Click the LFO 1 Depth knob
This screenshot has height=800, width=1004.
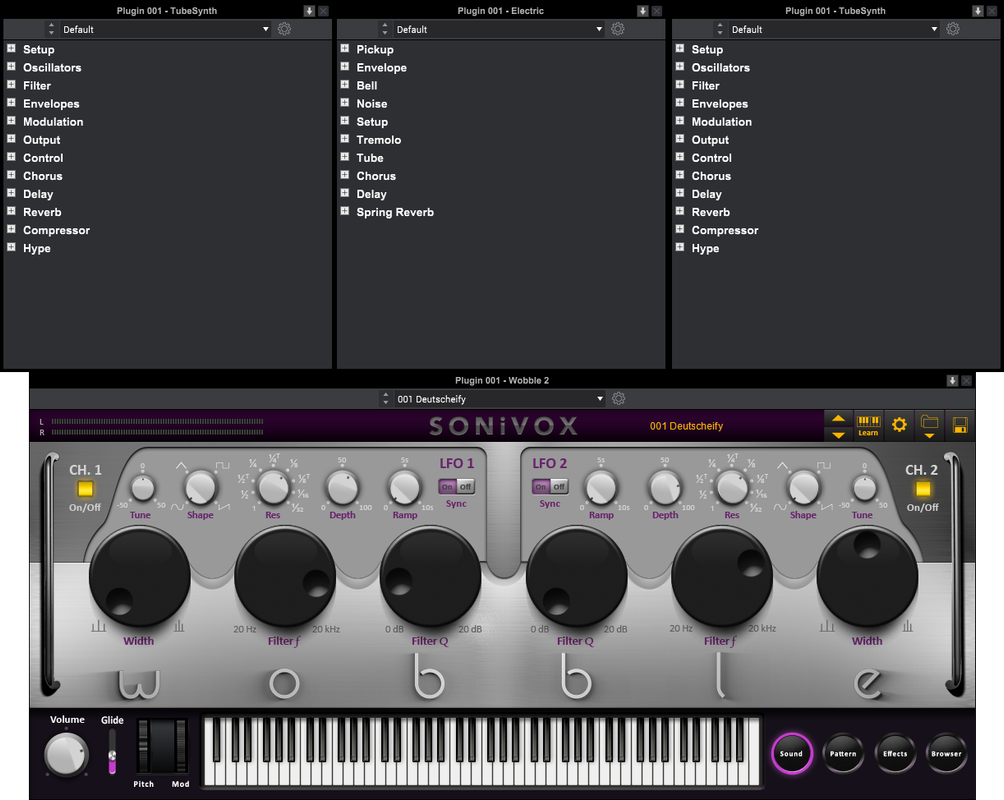tap(343, 488)
